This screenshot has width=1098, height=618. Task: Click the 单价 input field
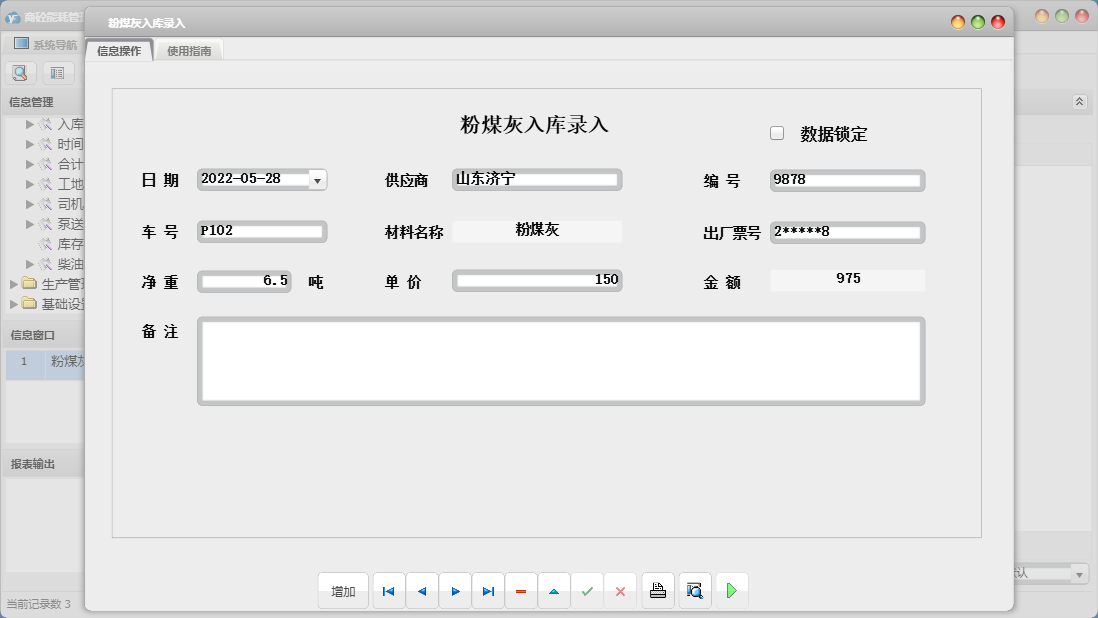(x=537, y=280)
